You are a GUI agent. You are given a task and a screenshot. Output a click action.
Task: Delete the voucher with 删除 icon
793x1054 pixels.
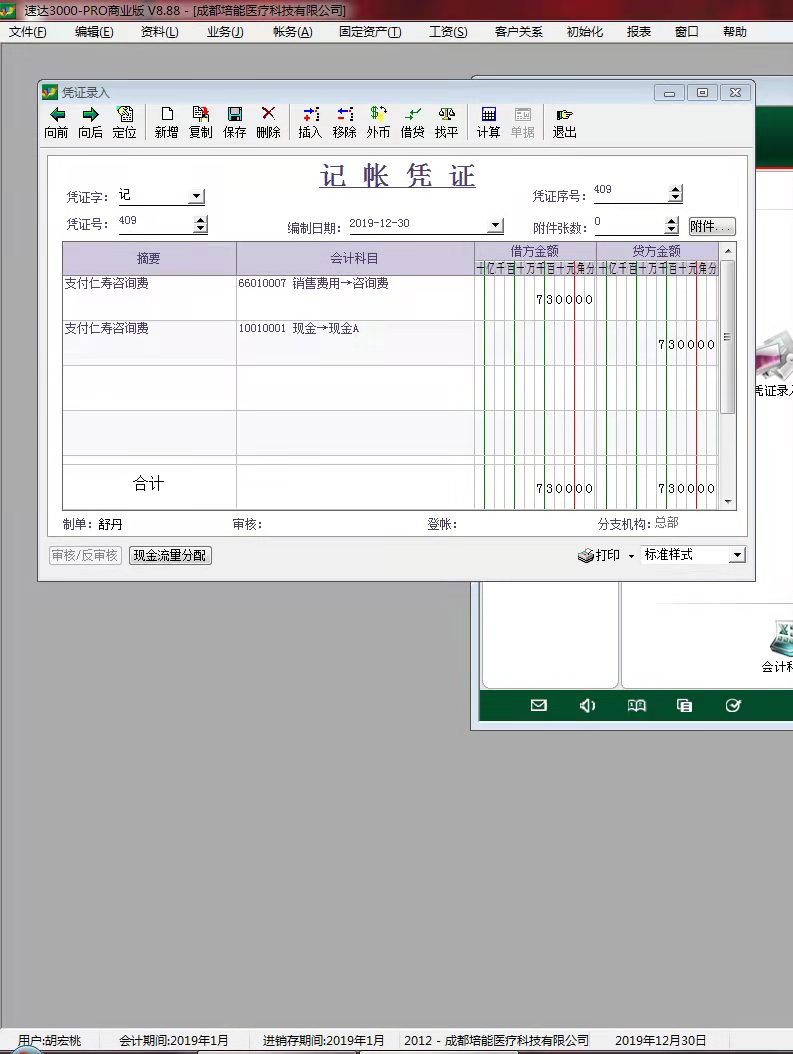point(268,115)
